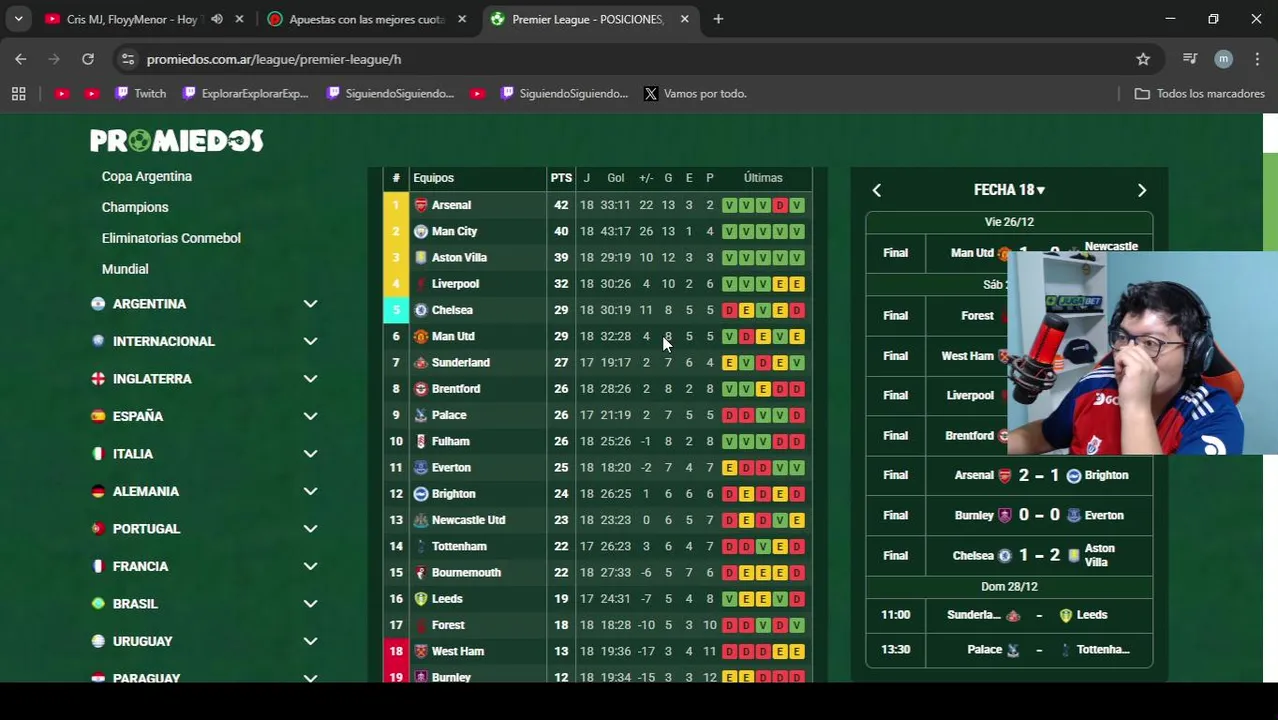Image resolution: width=1278 pixels, height=720 pixels.
Task: Open a new browser tab
Action: (x=718, y=19)
